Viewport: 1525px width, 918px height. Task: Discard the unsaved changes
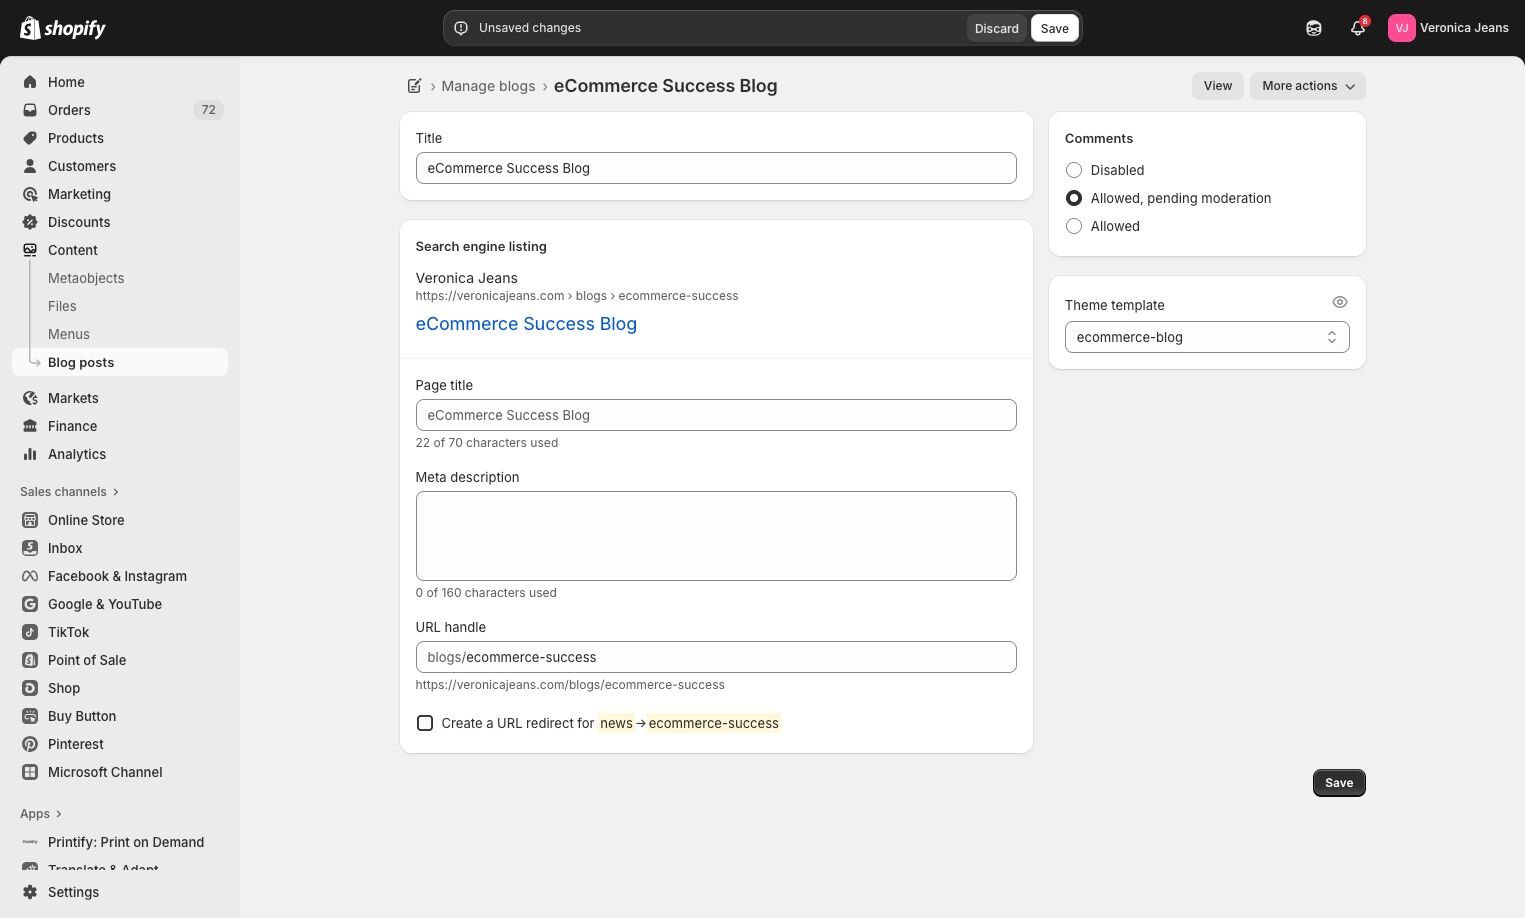pyautogui.click(x=996, y=28)
